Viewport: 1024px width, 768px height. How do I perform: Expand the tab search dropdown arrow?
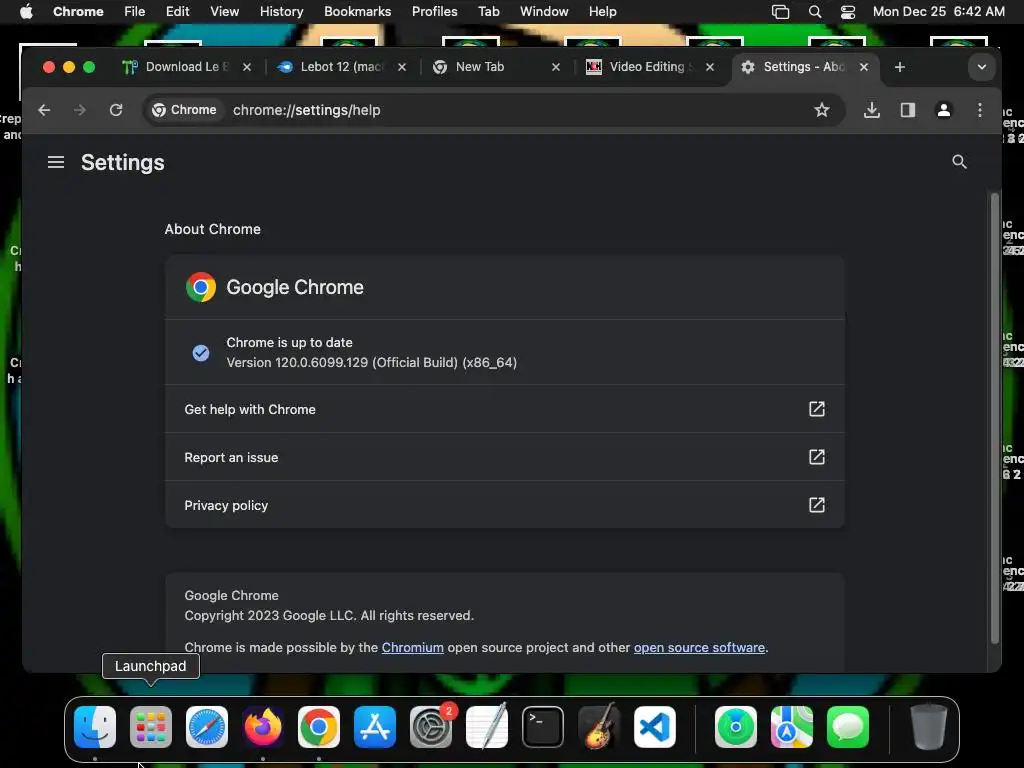pos(981,67)
